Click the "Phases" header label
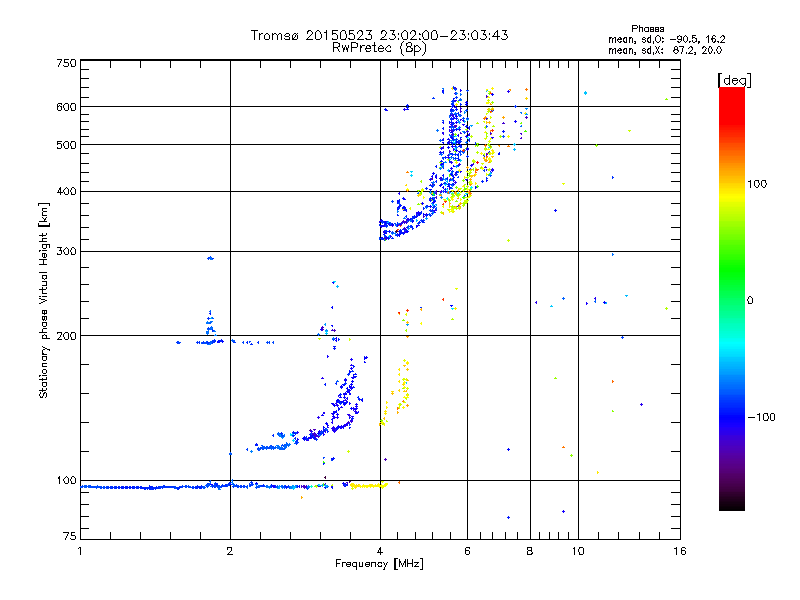Image resolution: width=800 pixels, height=600 pixels. [x=647, y=29]
